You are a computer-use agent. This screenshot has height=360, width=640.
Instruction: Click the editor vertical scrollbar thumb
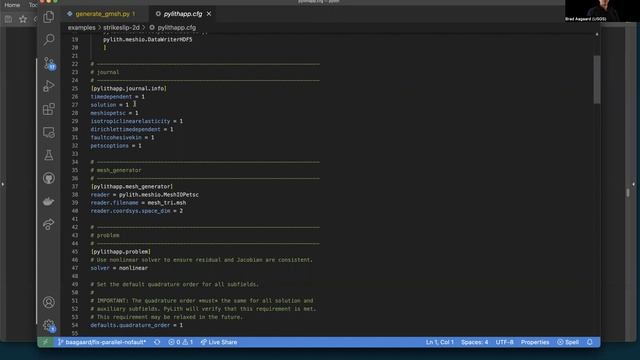(597, 80)
